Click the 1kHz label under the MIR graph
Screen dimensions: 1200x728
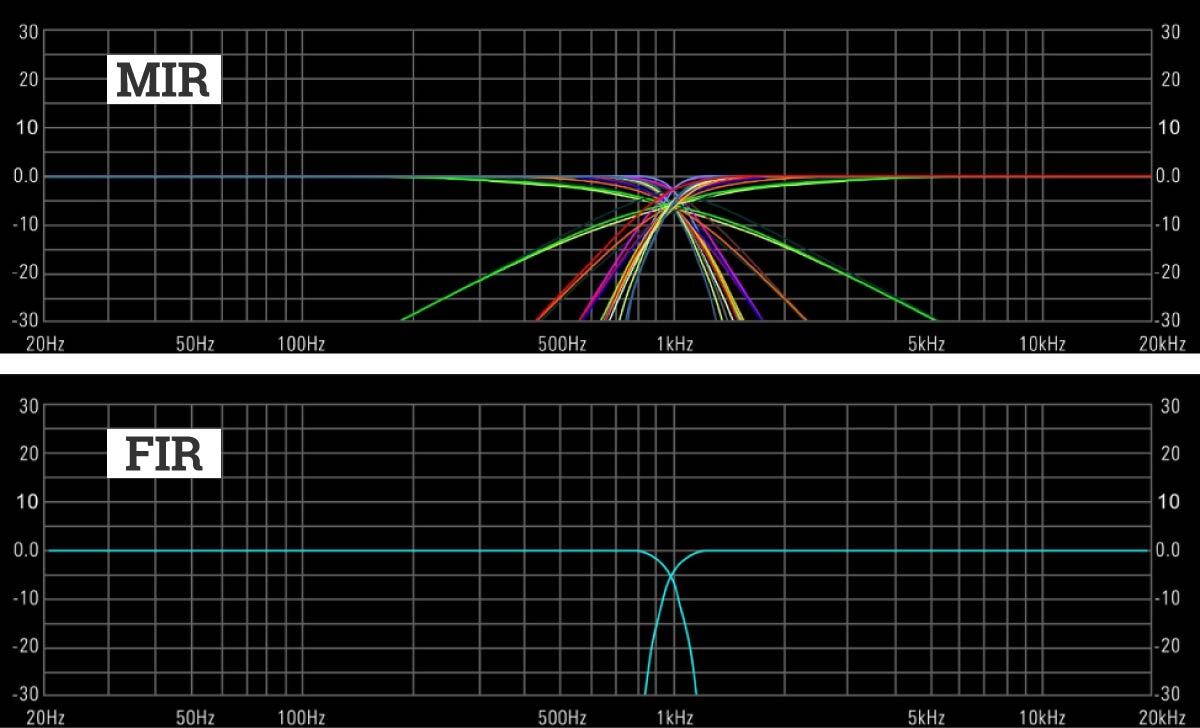coord(674,345)
